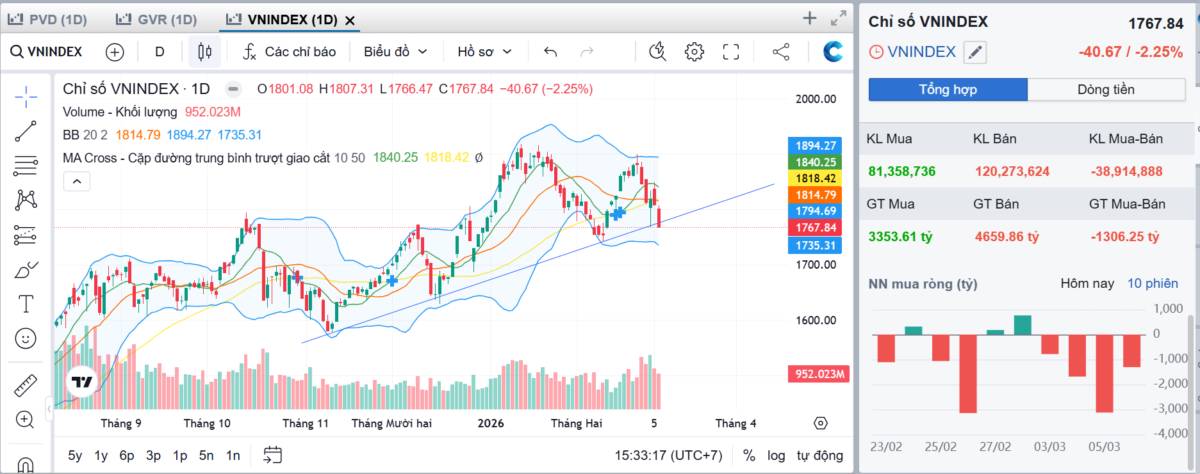This screenshot has height=474, width=1200.
Task: Select the trend line drawing tool
Action: 26,130
